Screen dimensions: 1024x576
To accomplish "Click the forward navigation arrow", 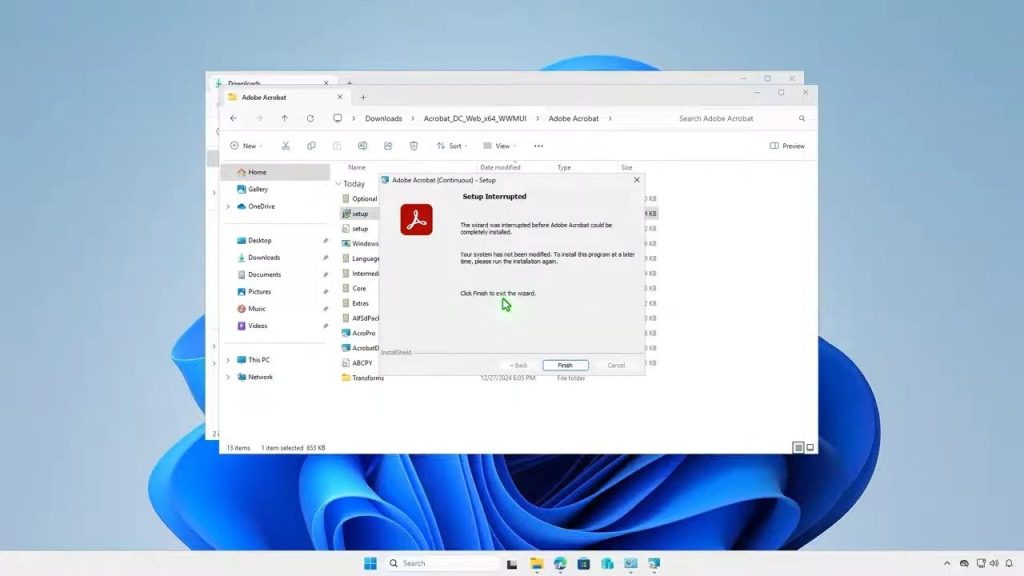I will click(259, 118).
